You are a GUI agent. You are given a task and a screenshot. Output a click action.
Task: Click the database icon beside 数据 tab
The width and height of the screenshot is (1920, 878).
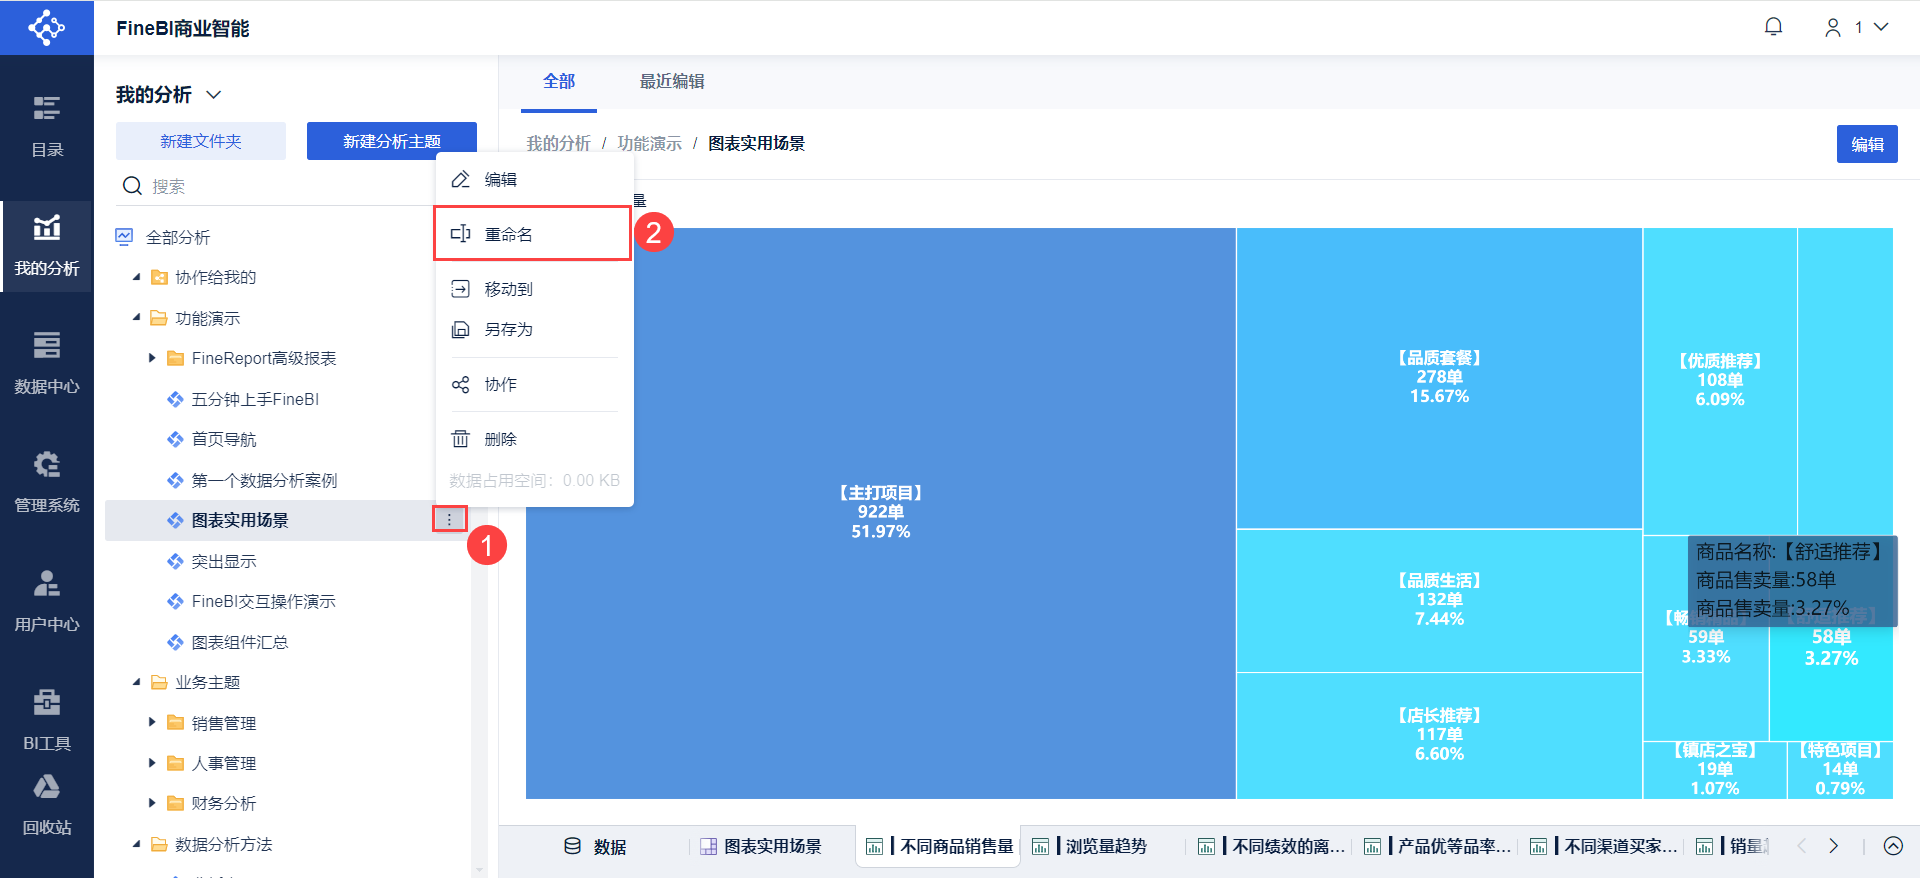tap(572, 846)
